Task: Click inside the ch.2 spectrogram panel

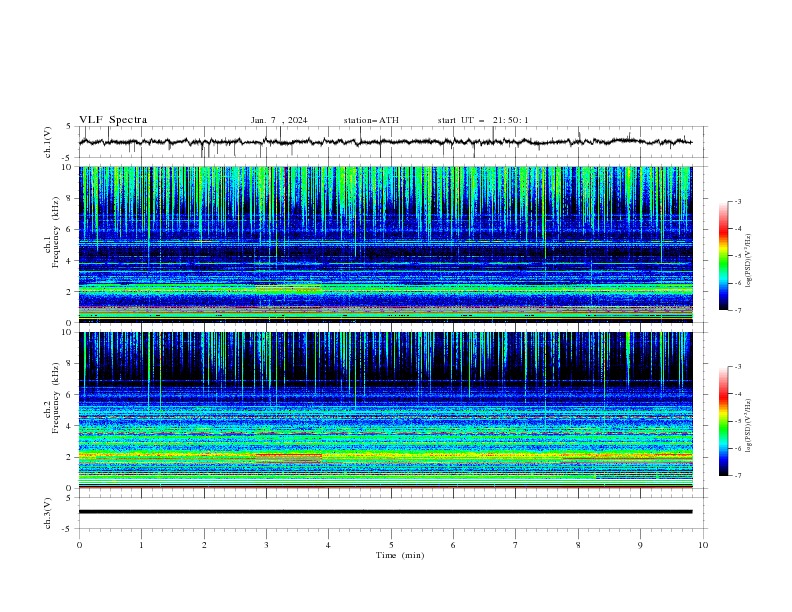Action: 385,410
